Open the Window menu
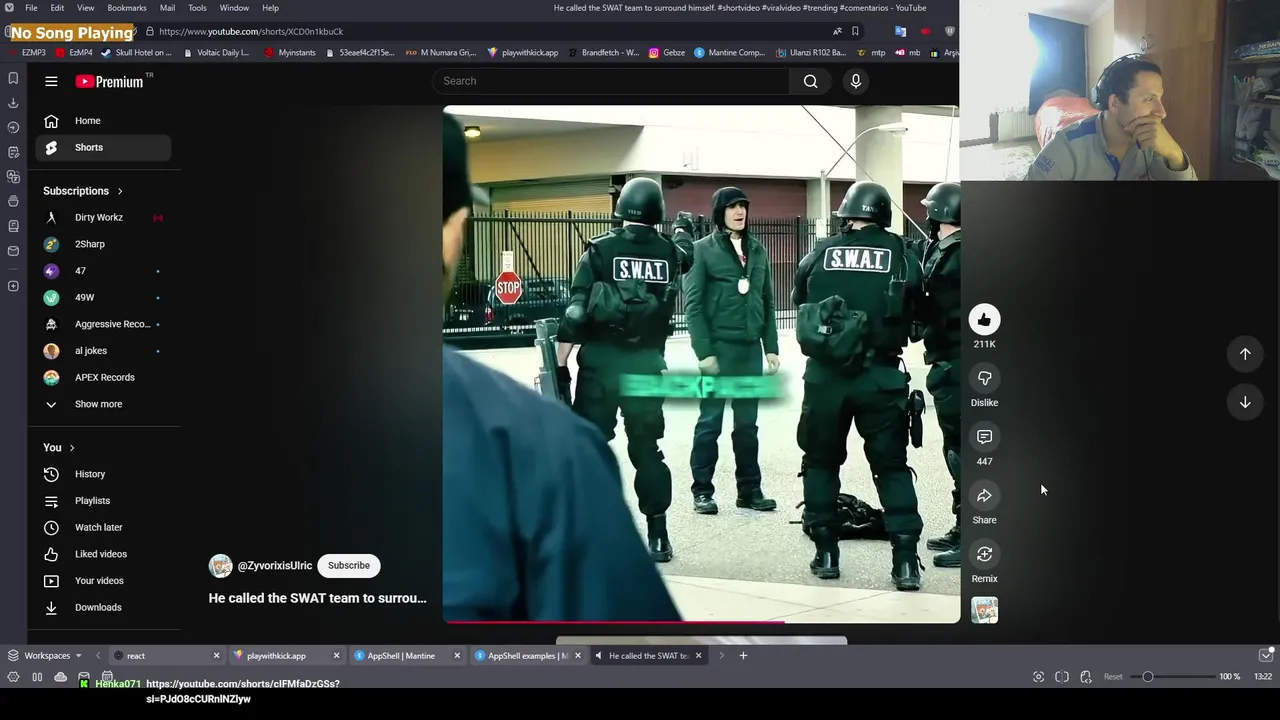Screen dimensions: 1280x720 [x=234, y=8]
